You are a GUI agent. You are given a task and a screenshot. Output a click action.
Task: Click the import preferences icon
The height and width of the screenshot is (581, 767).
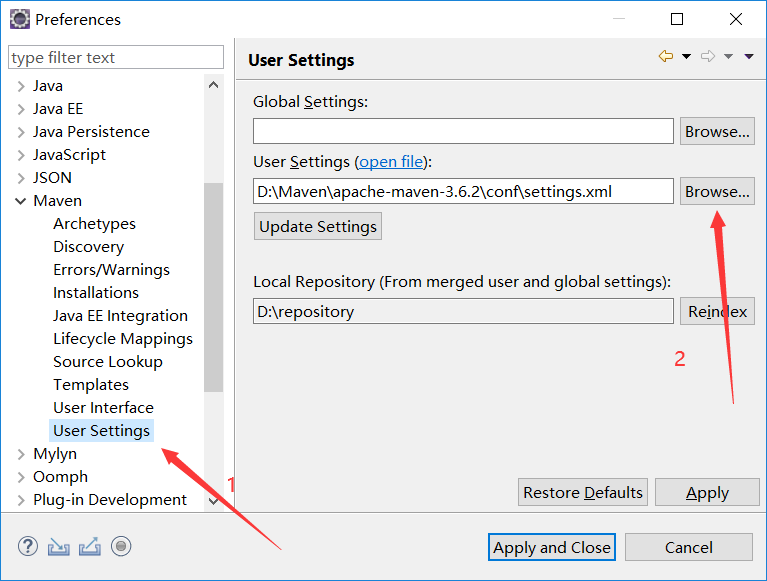click(x=59, y=546)
